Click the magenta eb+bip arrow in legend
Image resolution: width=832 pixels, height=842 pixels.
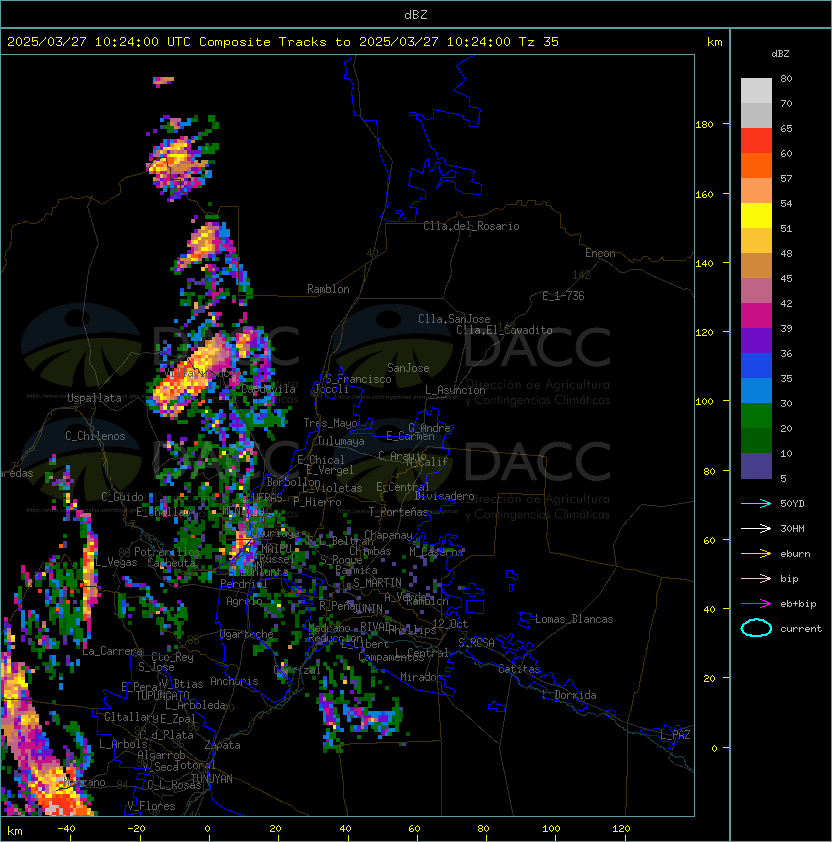[756, 604]
